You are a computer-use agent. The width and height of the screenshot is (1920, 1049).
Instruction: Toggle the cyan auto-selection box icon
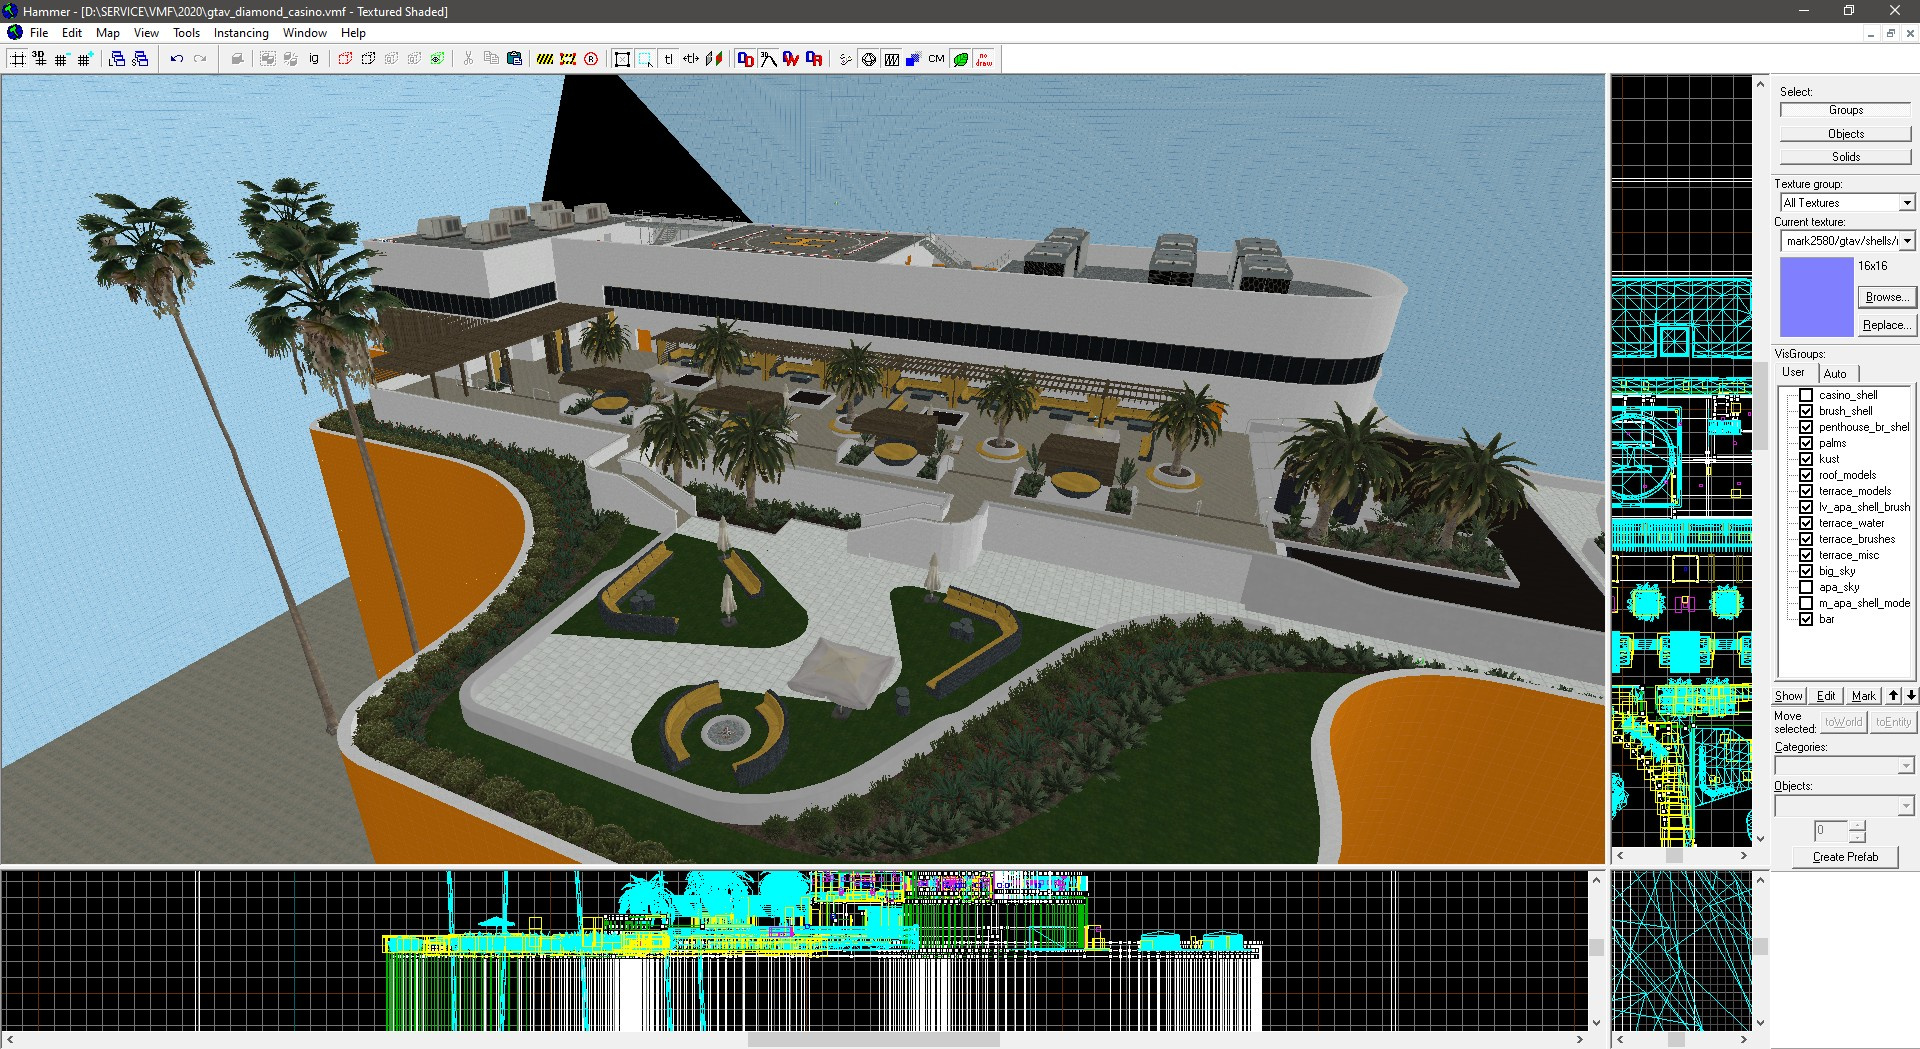click(x=645, y=59)
